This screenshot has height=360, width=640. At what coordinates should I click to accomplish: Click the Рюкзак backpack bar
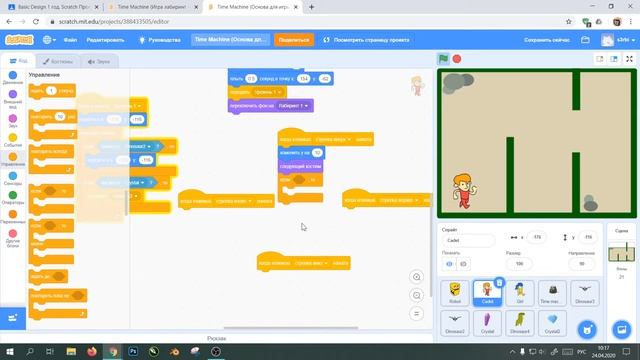pyautogui.click(x=216, y=338)
